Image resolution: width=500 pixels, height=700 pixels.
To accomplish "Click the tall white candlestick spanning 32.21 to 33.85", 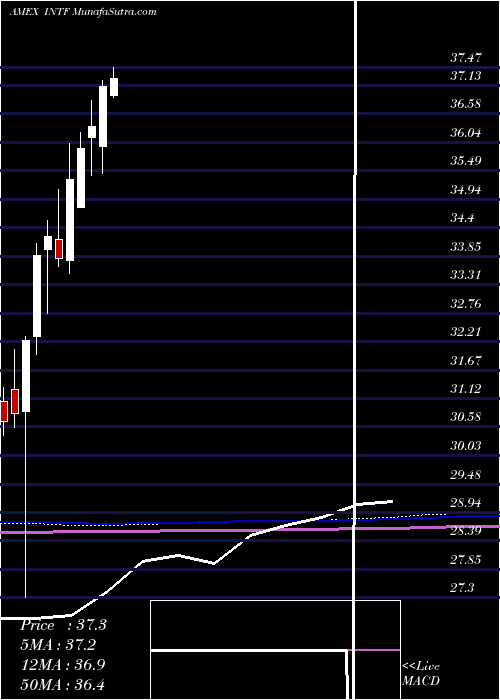I will [37, 296].
